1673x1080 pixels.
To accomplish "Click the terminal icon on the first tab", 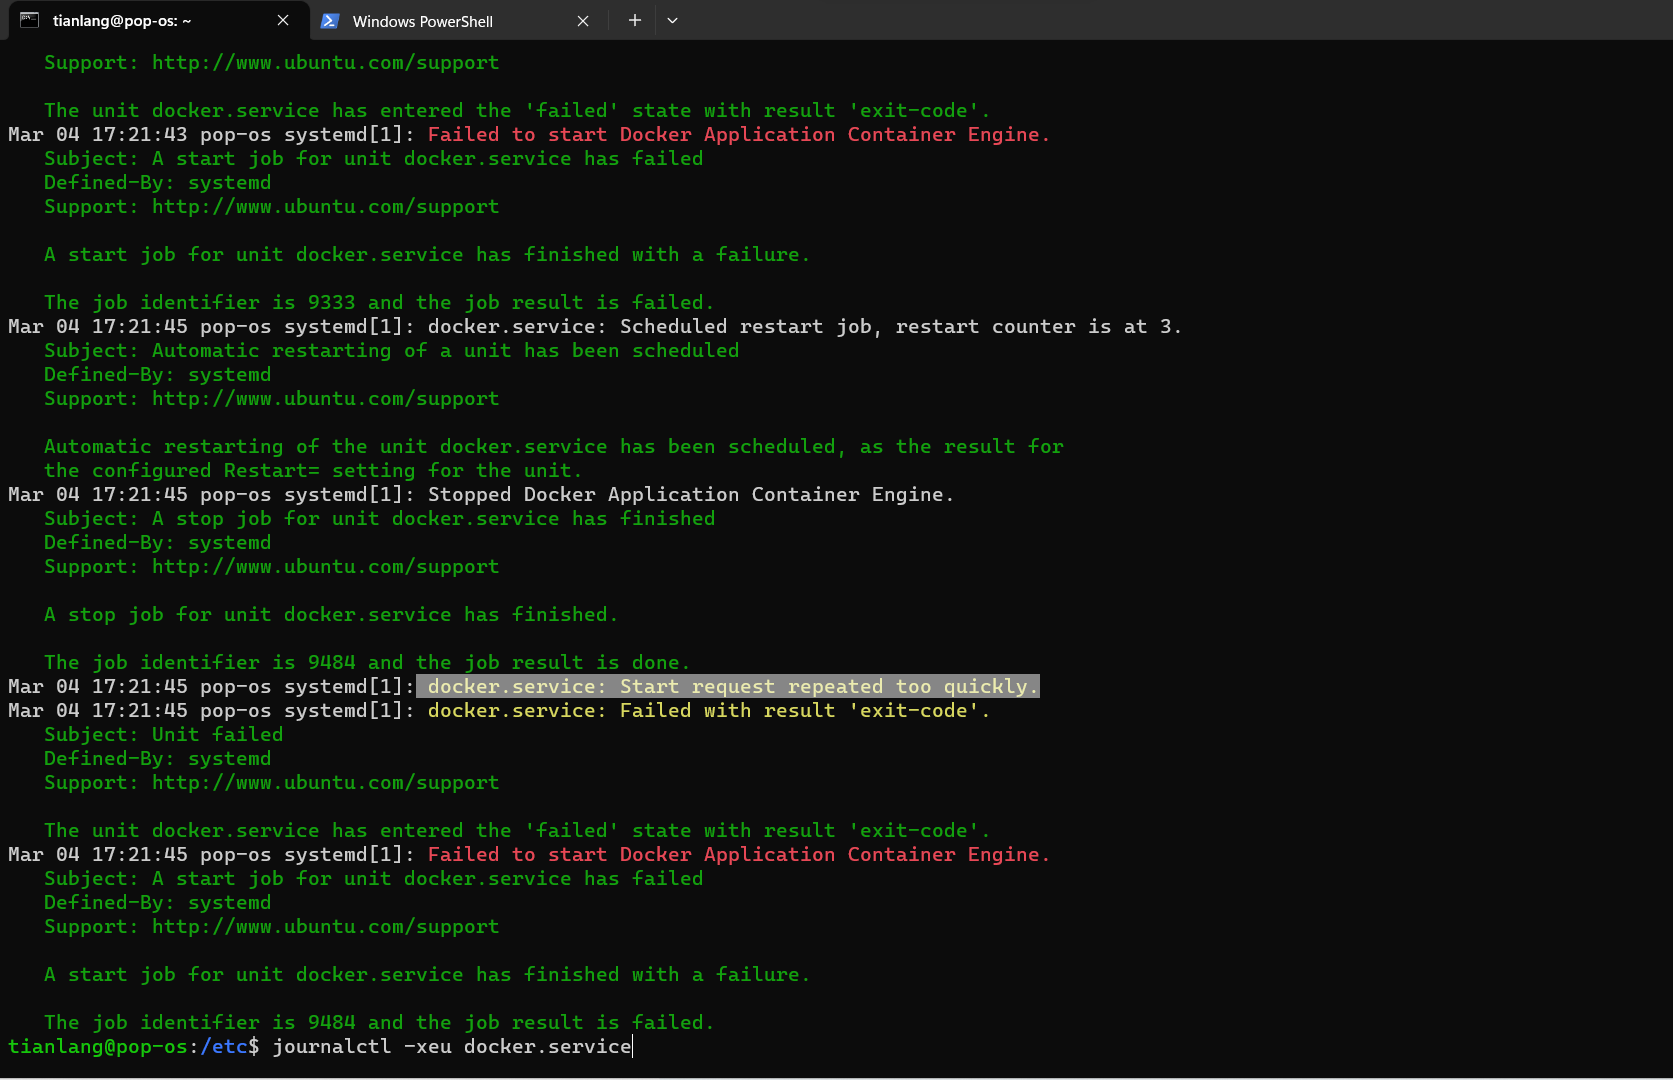I will tap(29, 20).
